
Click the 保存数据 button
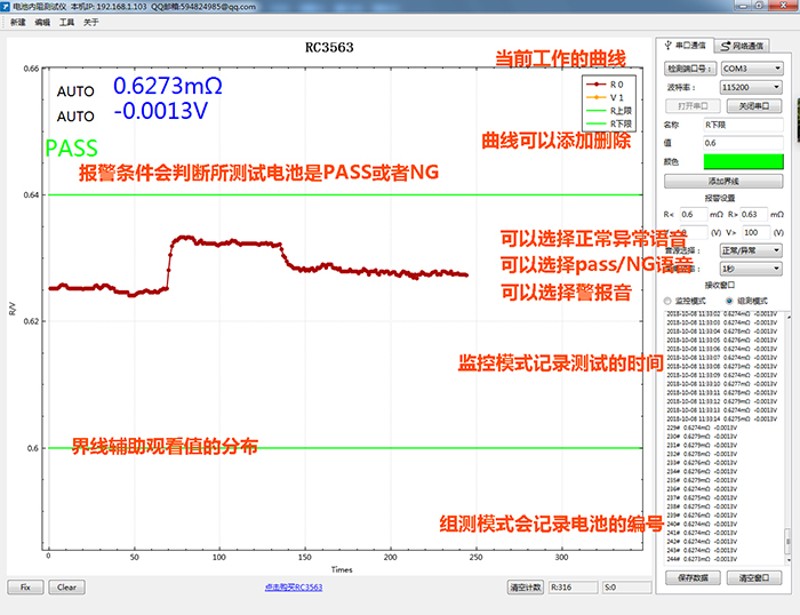[693, 578]
